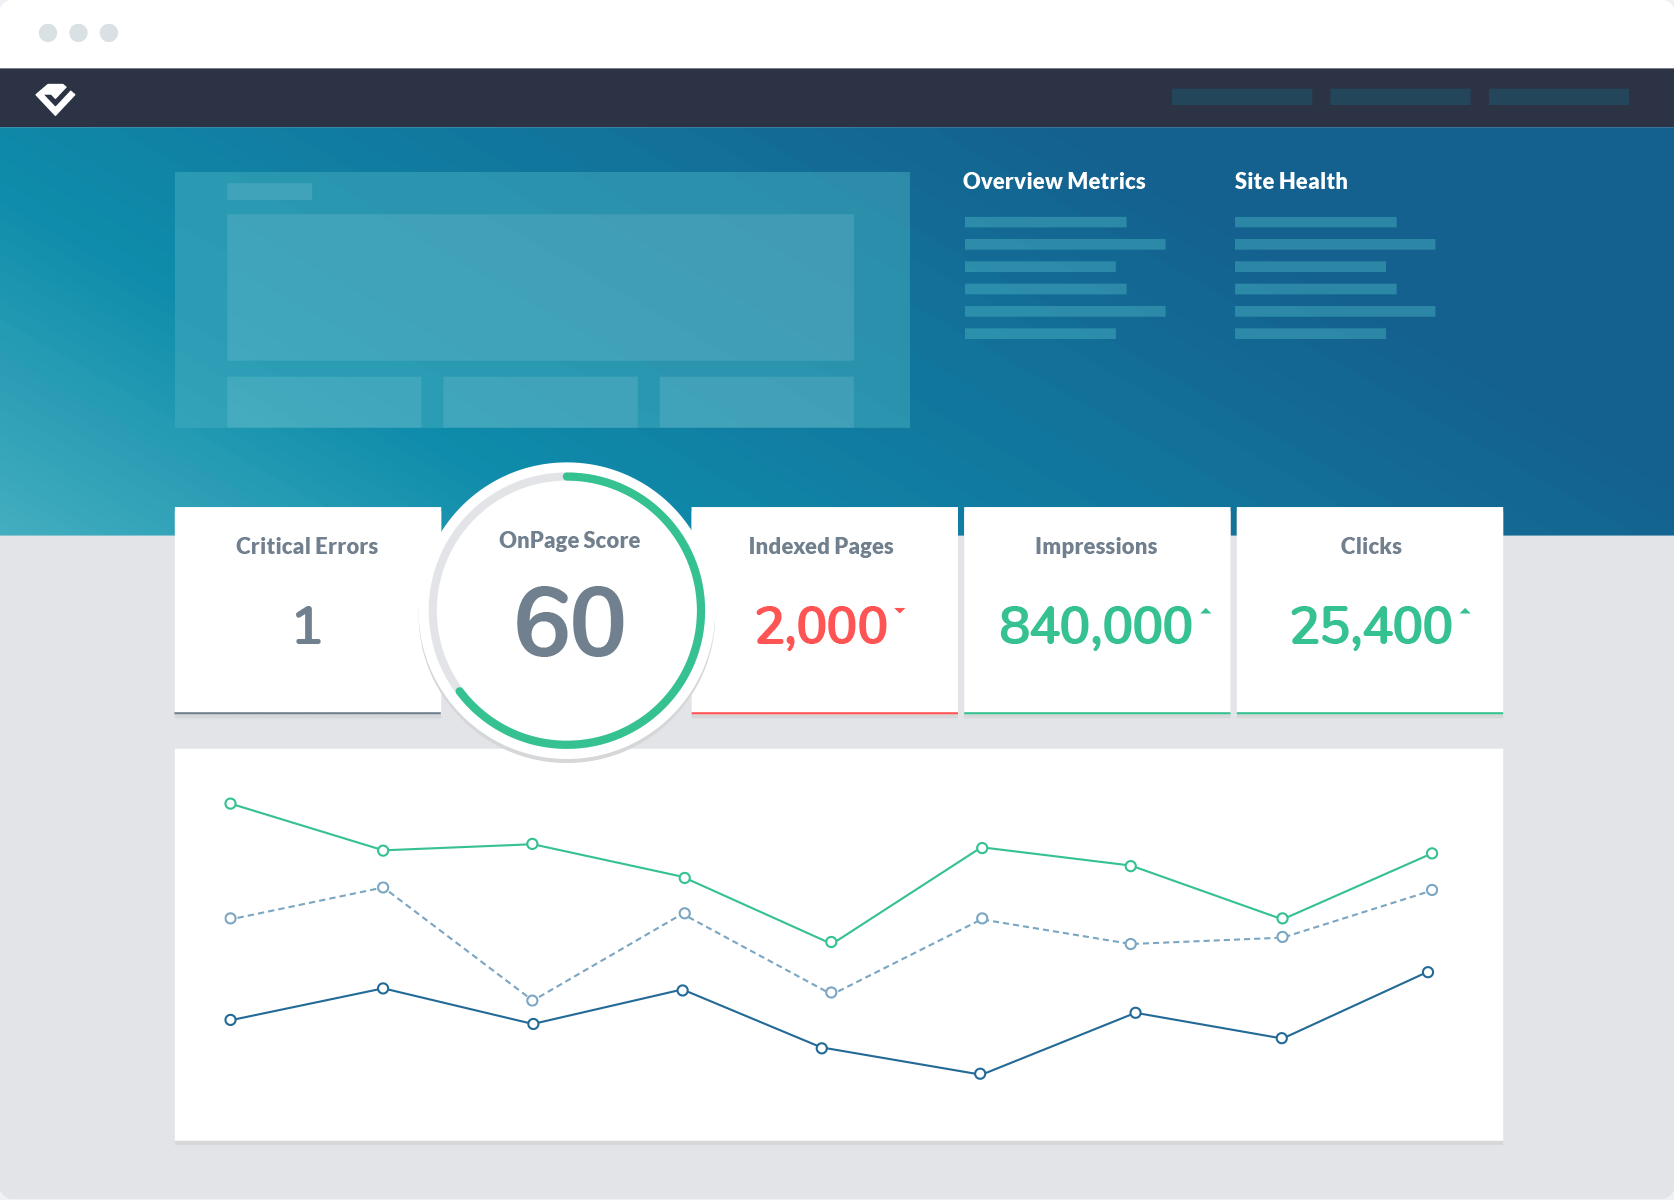Click the 2,000 indexed pages value
The height and width of the screenshot is (1200, 1674).
pos(821,626)
